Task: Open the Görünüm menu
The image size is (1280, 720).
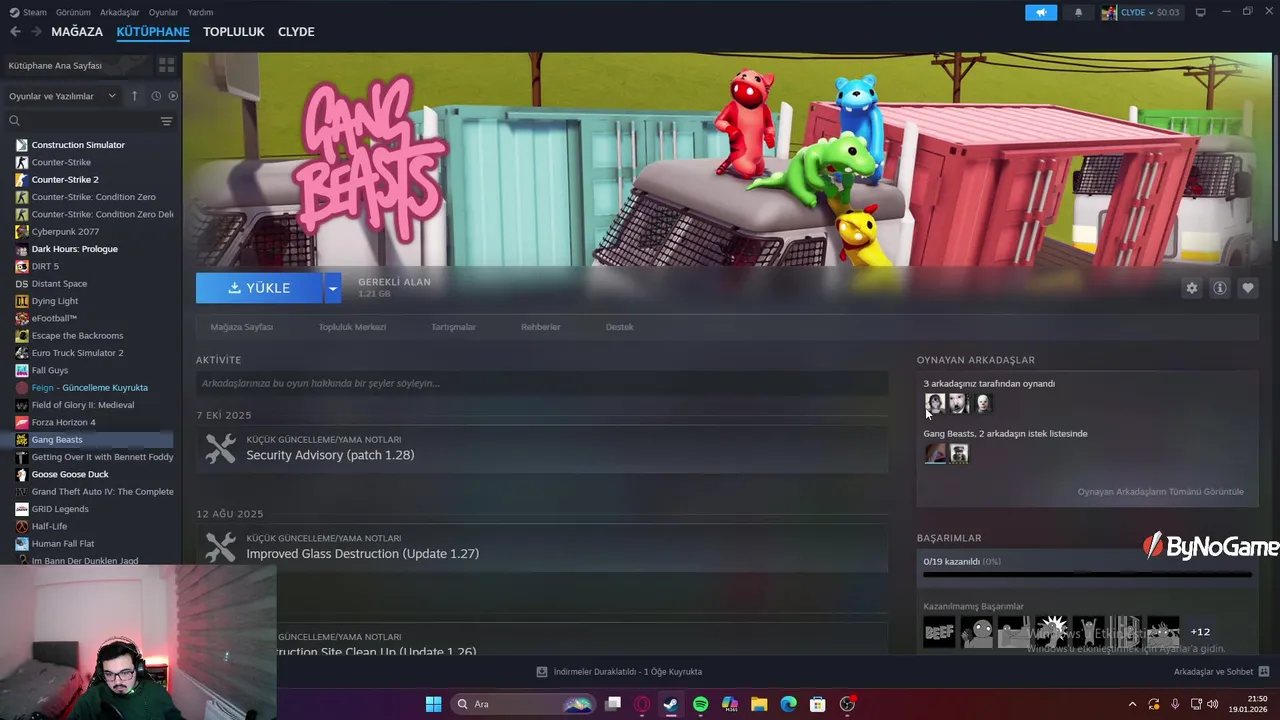Action: point(73,12)
